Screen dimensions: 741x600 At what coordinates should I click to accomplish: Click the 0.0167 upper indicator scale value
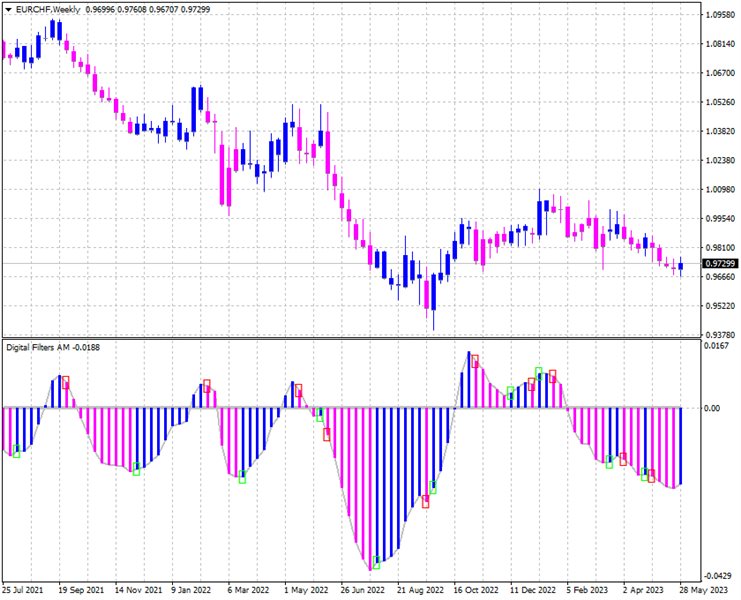[x=716, y=346]
